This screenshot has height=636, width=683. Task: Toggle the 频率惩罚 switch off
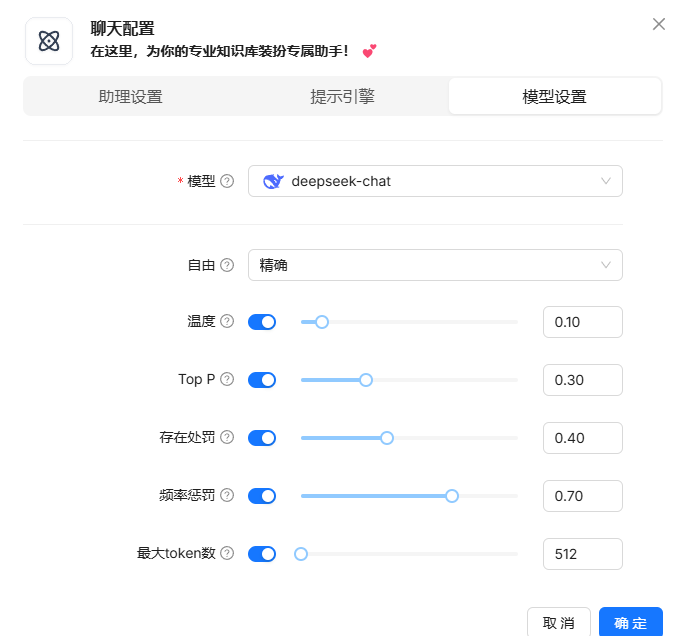click(x=262, y=496)
